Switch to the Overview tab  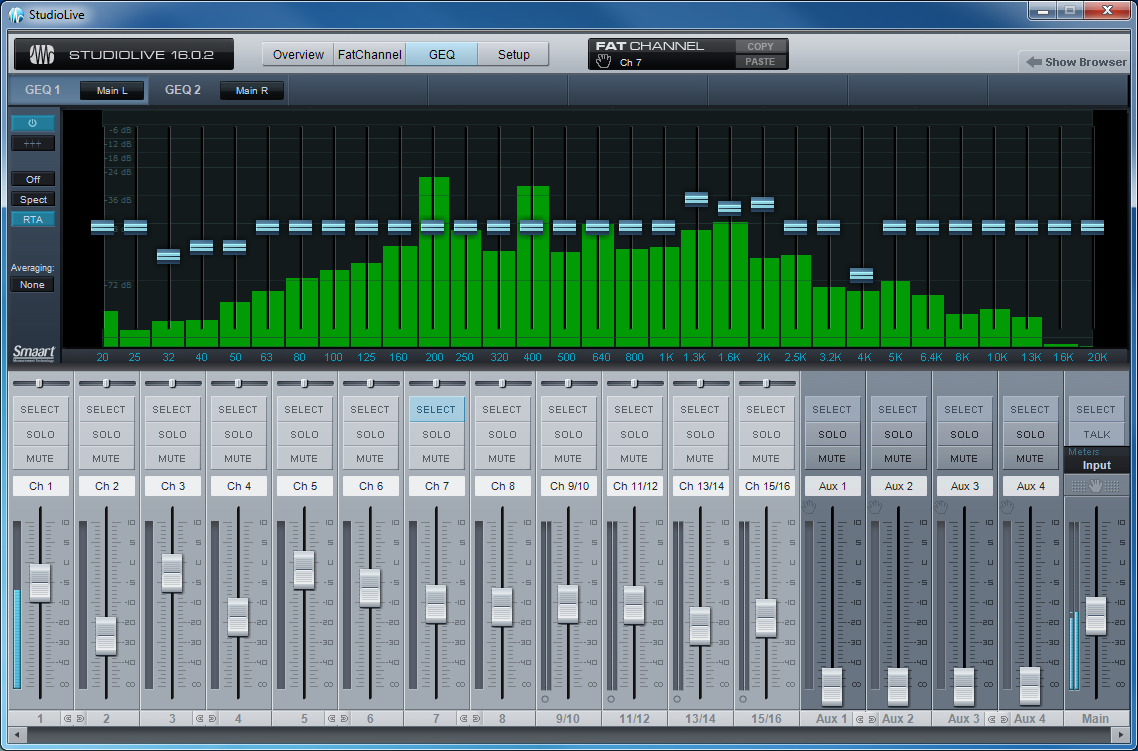click(298, 54)
